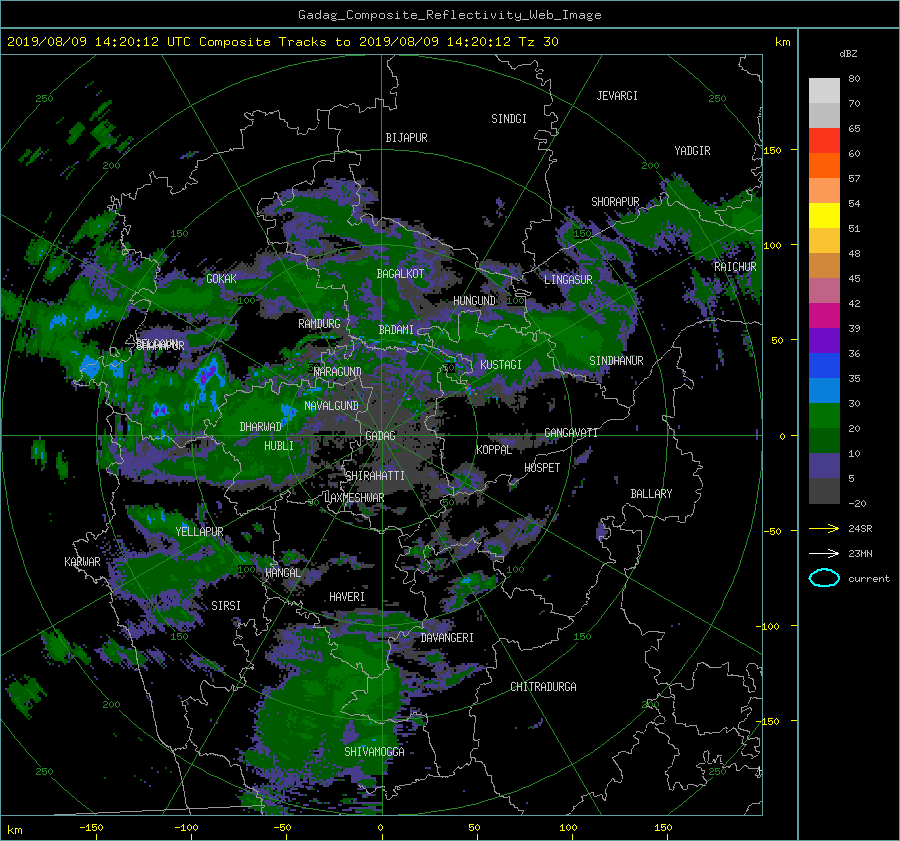The height and width of the screenshot is (841, 900).
Task: Click the white 23MN arrow legend icon
Action: 824,553
